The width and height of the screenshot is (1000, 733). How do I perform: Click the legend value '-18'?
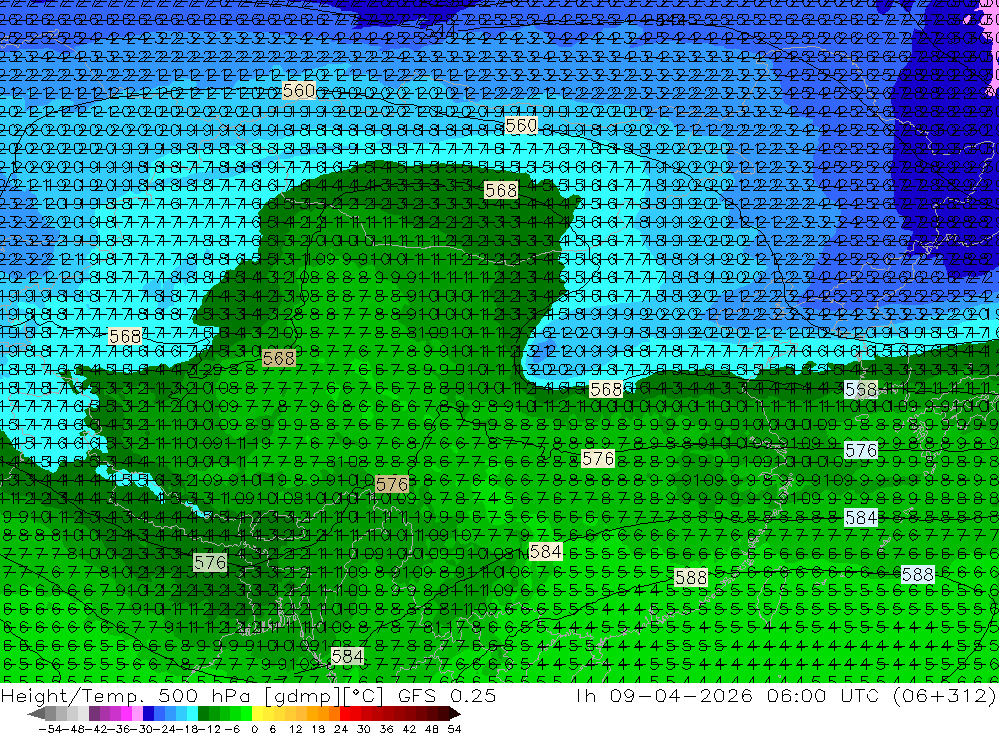(x=187, y=729)
